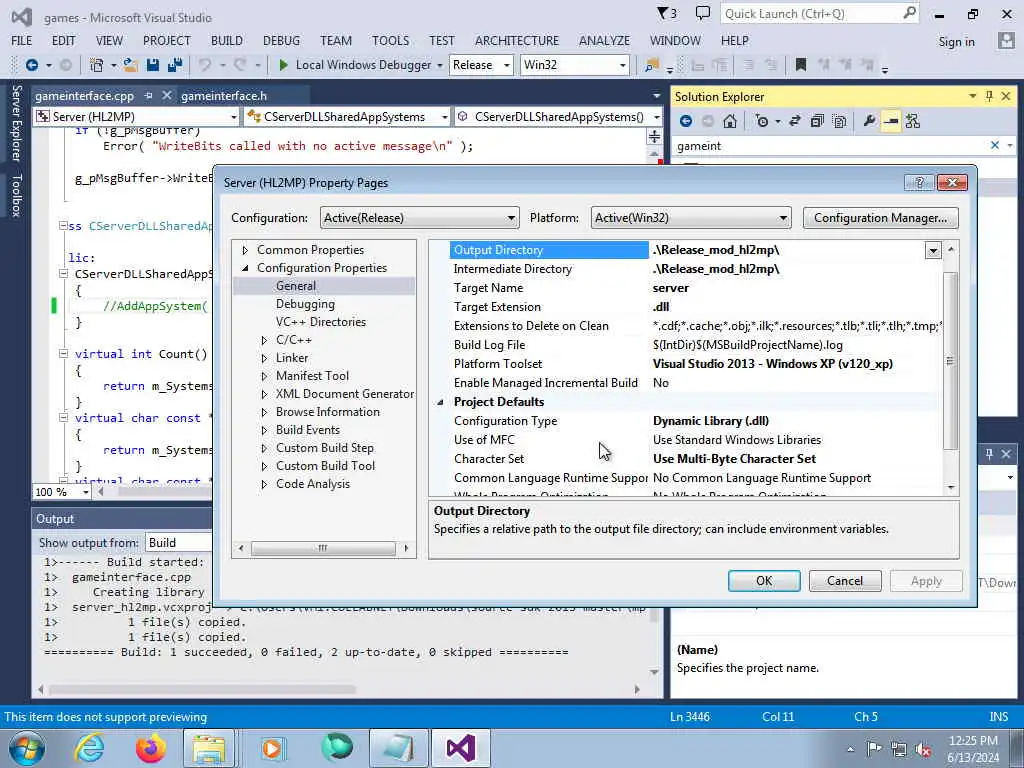This screenshot has height=768, width=1024.
Task: Expand Common Properties tree node
Action: [x=245, y=250]
